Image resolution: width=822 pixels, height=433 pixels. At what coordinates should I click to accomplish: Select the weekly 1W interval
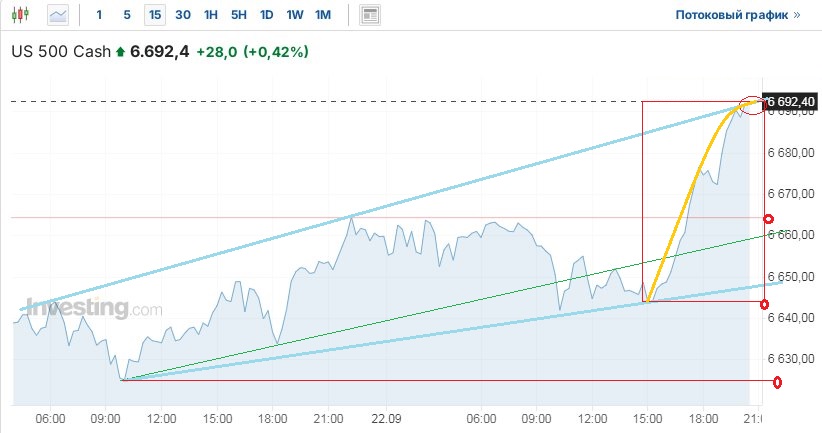(294, 15)
